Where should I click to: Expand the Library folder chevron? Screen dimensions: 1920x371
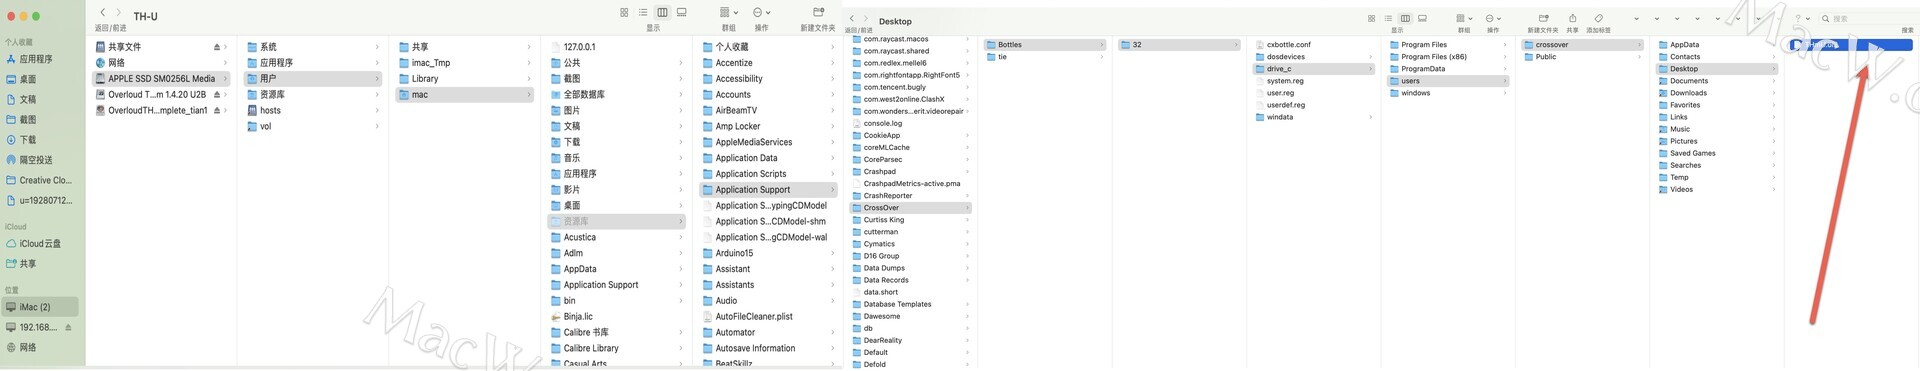pos(529,79)
